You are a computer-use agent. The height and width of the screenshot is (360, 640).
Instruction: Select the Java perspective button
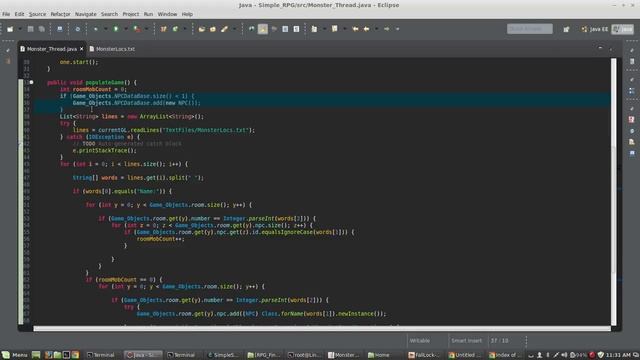(x=622, y=29)
